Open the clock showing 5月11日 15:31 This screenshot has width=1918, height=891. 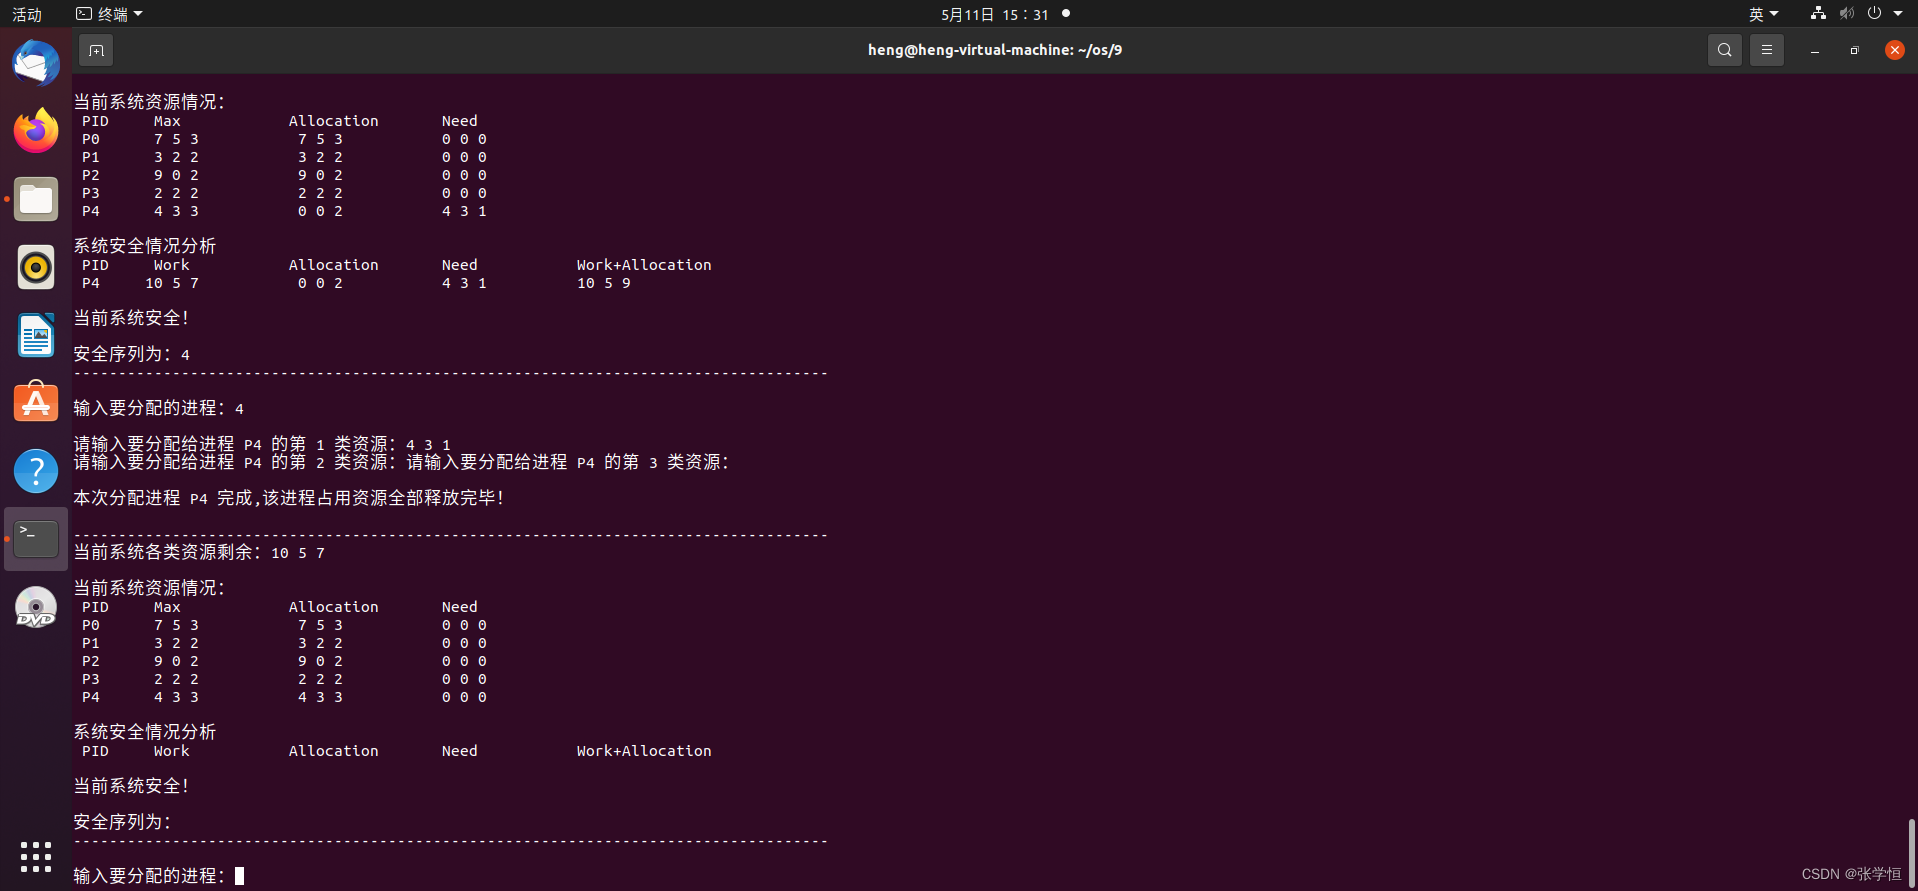[994, 14]
